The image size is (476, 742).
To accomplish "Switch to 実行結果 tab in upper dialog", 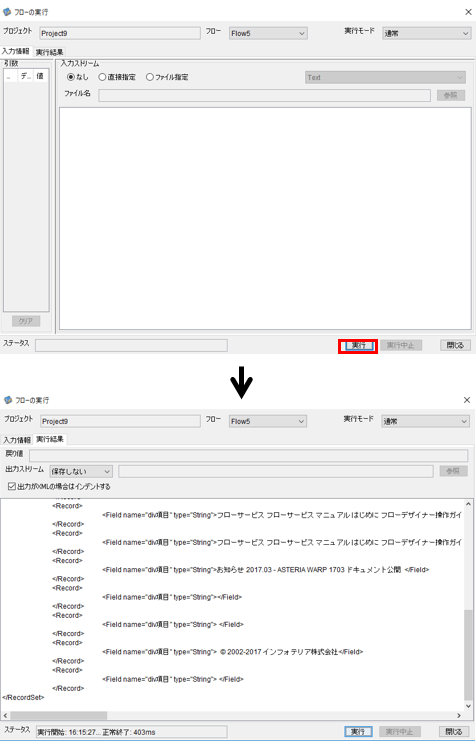I will (50, 52).
